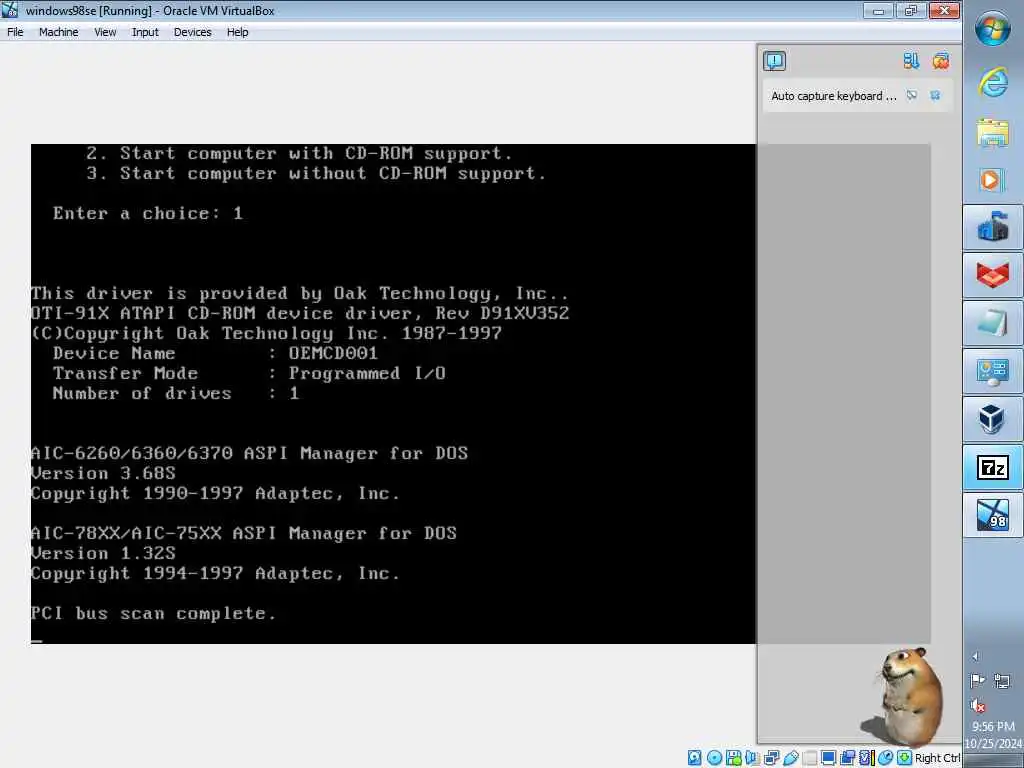Image resolution: width=1024 pixels, height=768 pixels.
Task: Open the Action Center flag tray icon
Action: [978, 681]
